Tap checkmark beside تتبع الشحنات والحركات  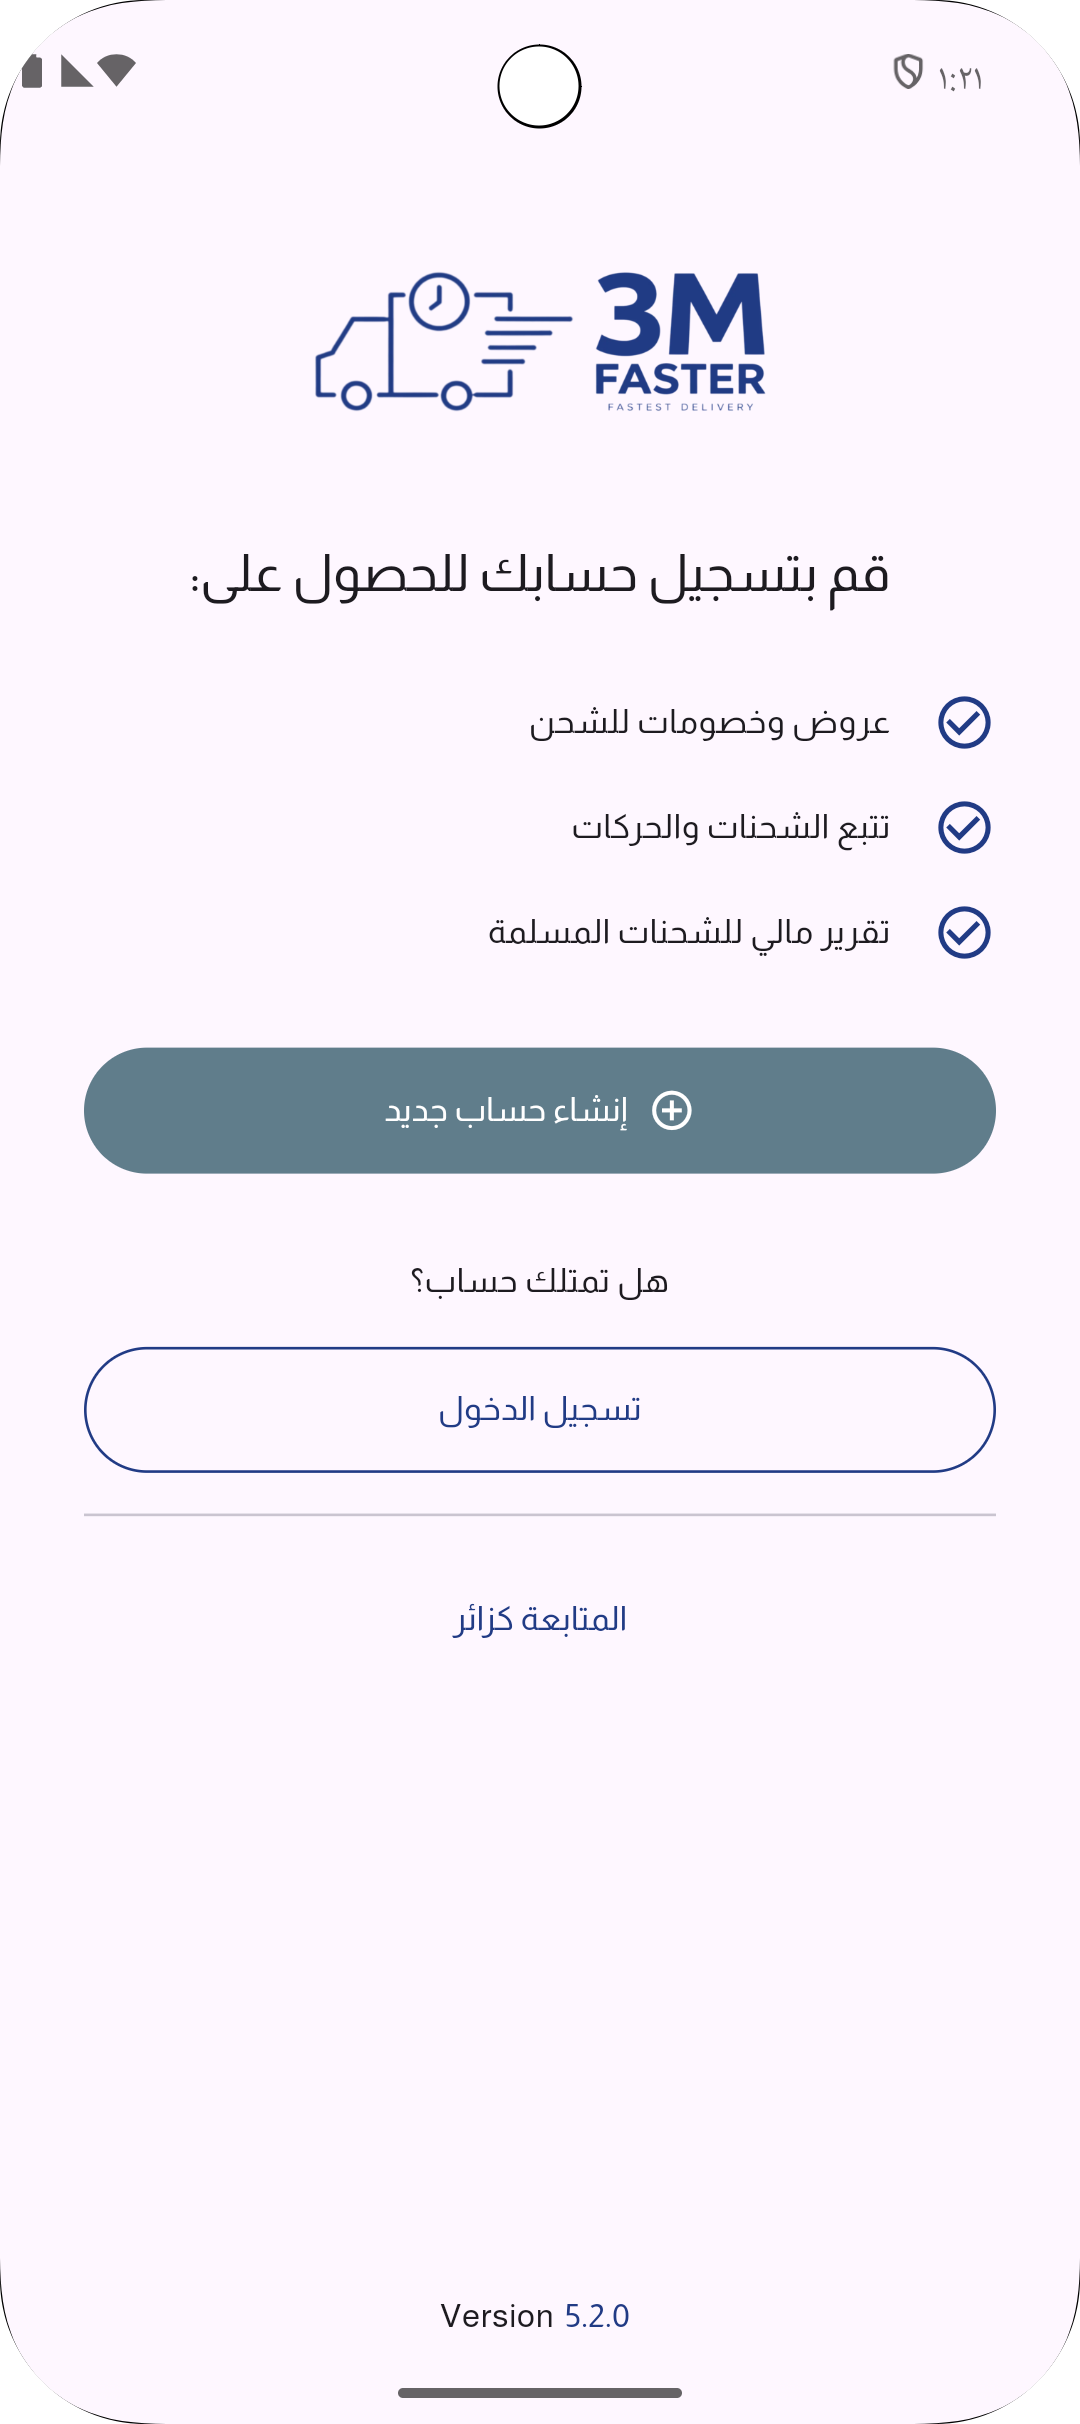tap(964, 827)
